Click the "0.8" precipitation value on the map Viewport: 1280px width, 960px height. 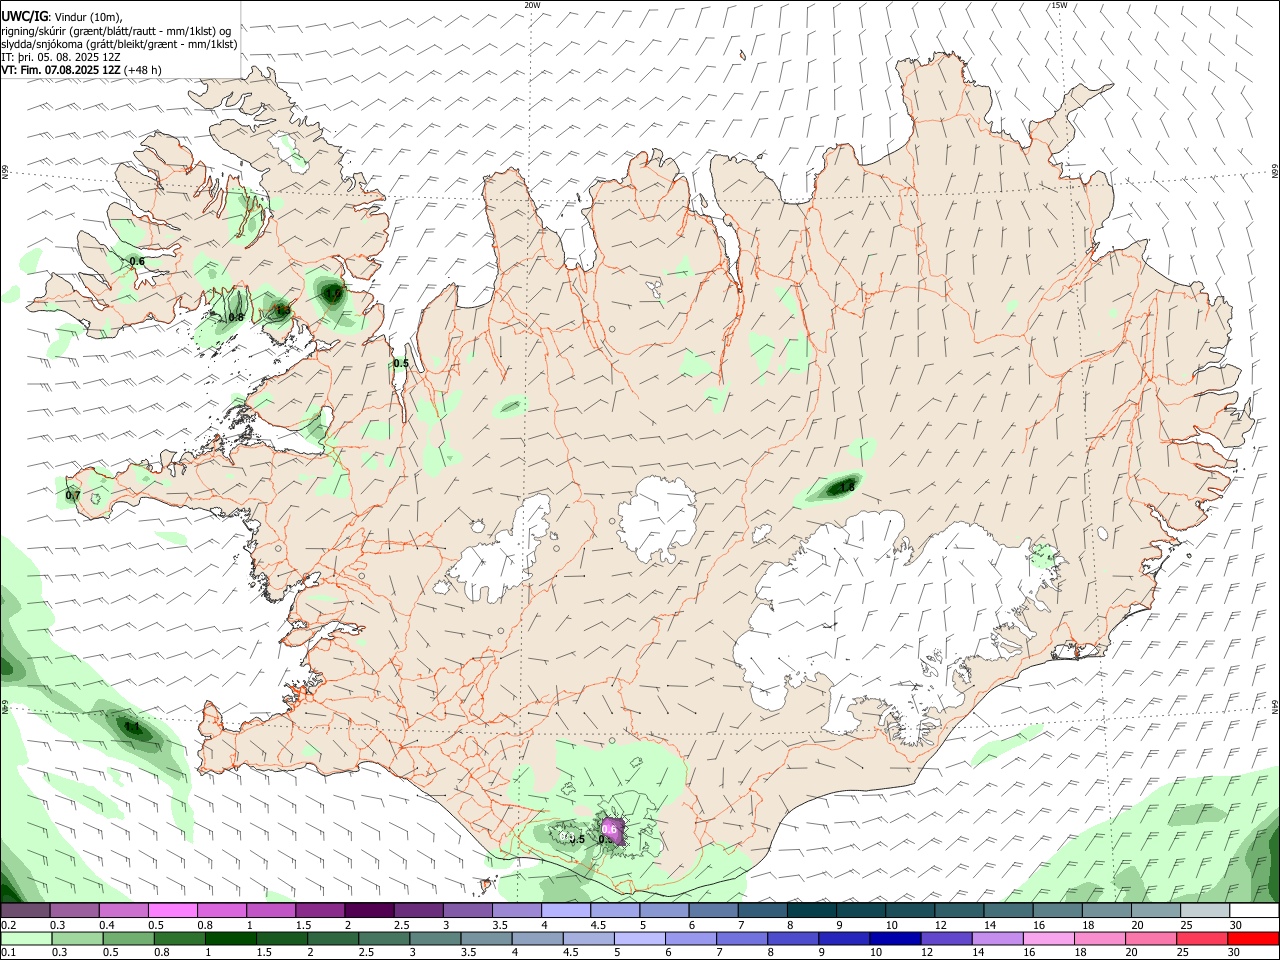(236, 317)
